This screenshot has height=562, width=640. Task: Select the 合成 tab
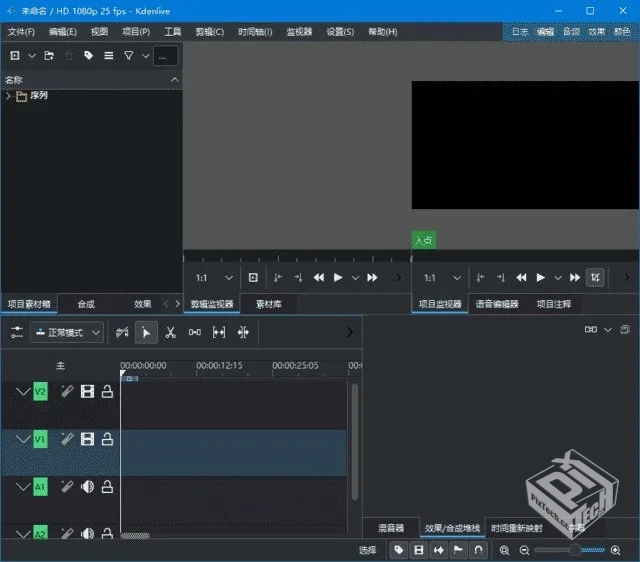click(86, 304)
